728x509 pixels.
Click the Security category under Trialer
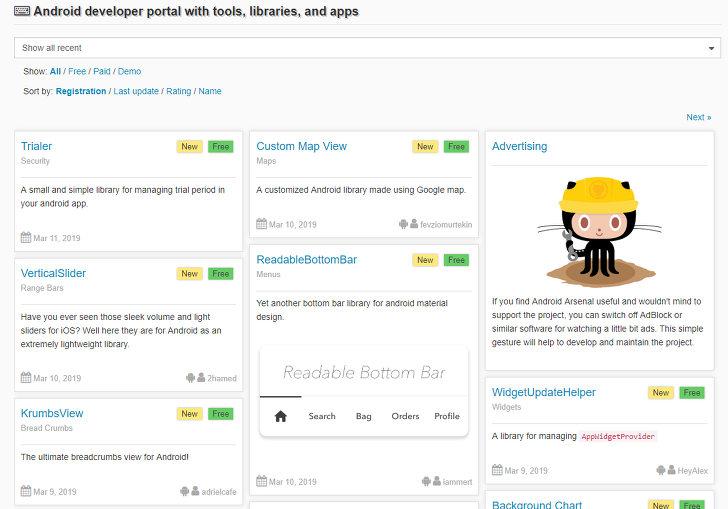pos(35,161)
